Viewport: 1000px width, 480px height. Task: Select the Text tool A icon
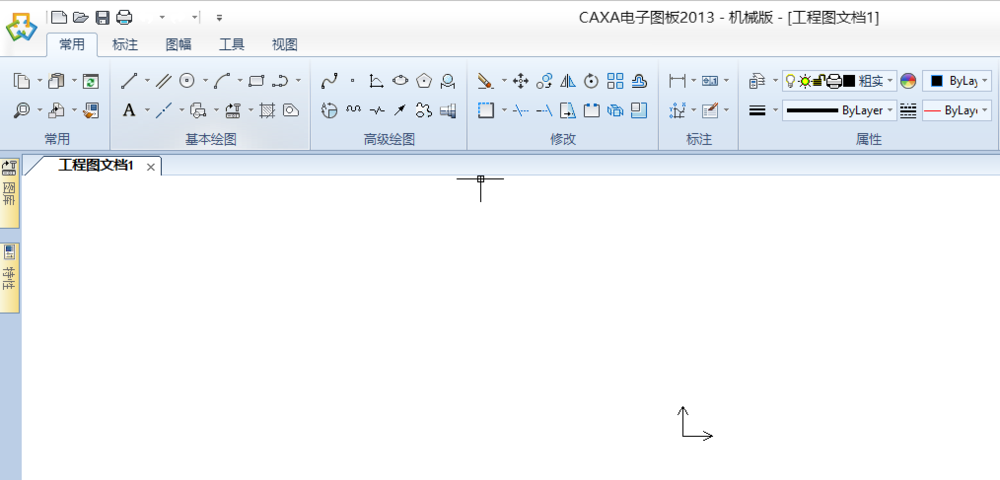[129, 110]
